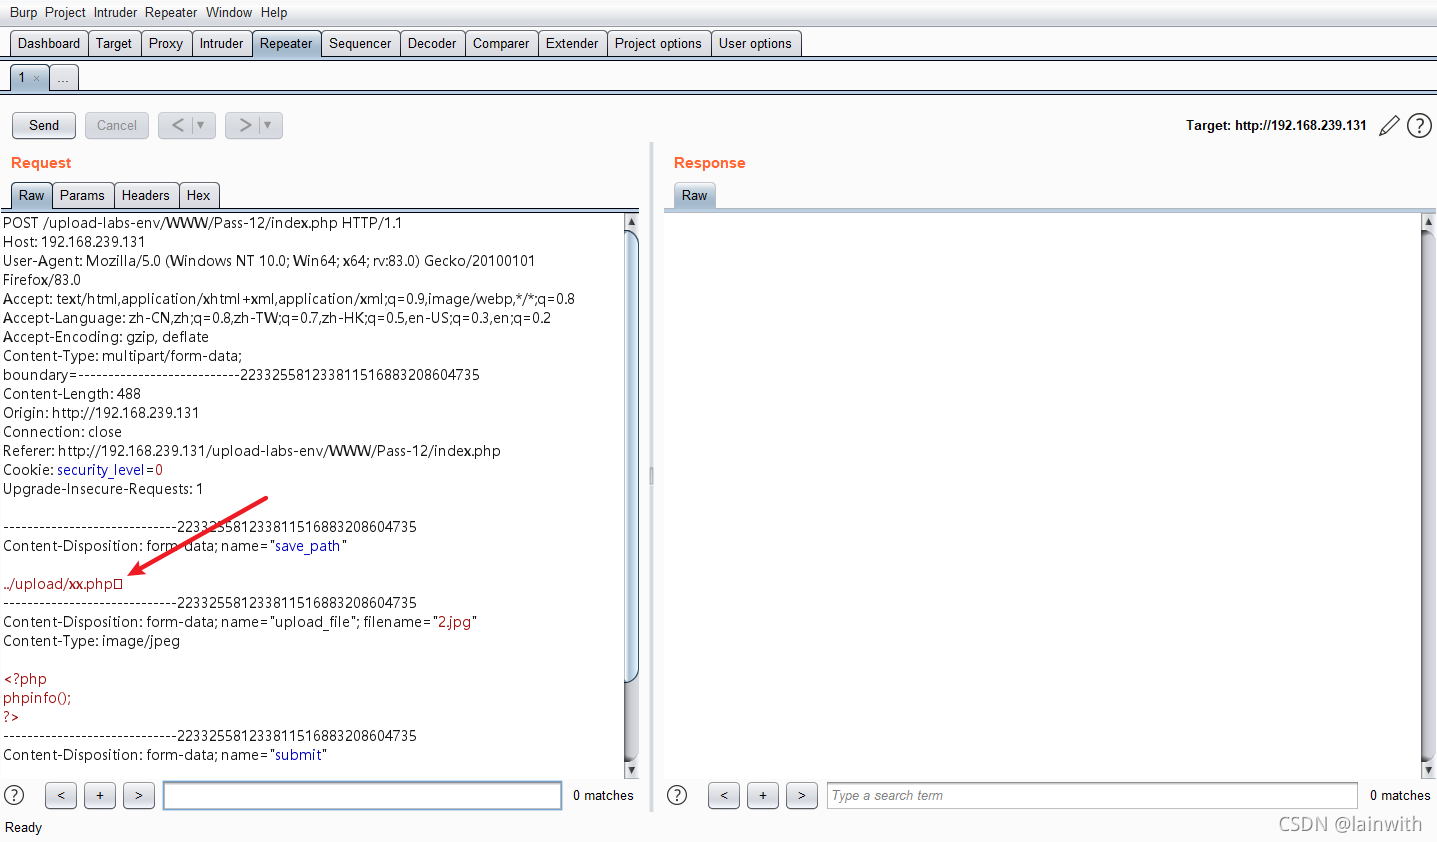Go forward in Repeater request history
Viewport: 1437px width, 842px height.
pos(245,125)
